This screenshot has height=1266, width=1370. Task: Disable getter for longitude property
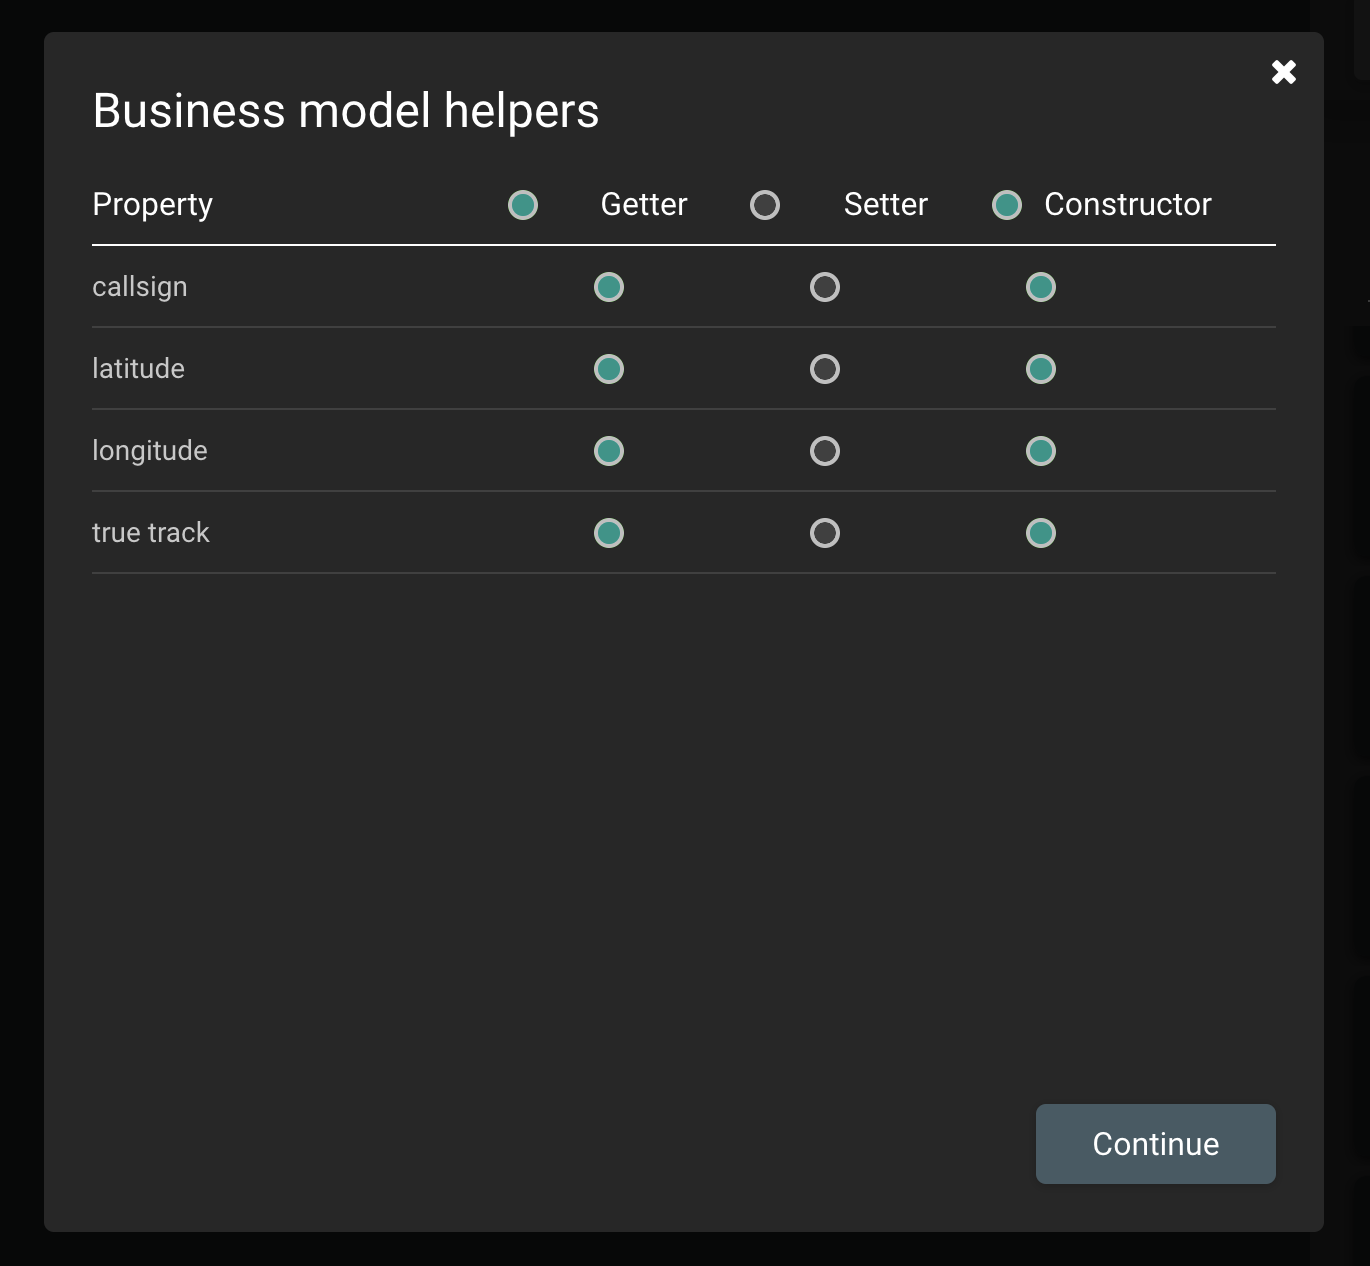[609, 451]
